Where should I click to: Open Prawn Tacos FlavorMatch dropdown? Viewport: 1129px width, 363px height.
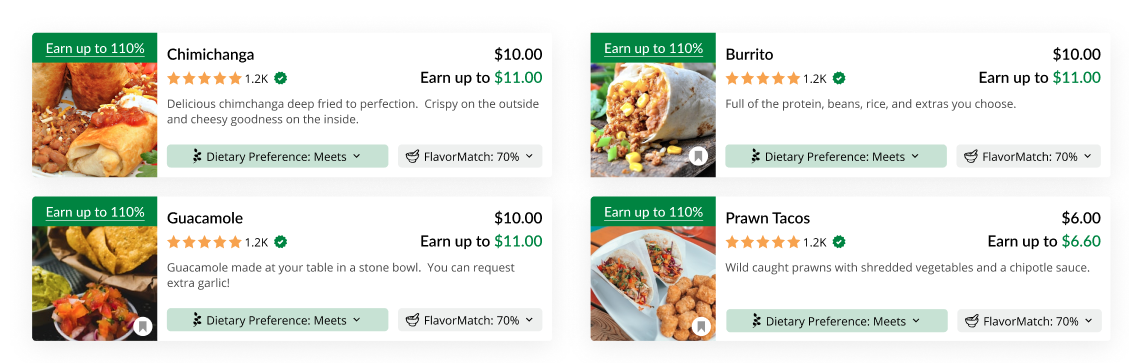1029,321
